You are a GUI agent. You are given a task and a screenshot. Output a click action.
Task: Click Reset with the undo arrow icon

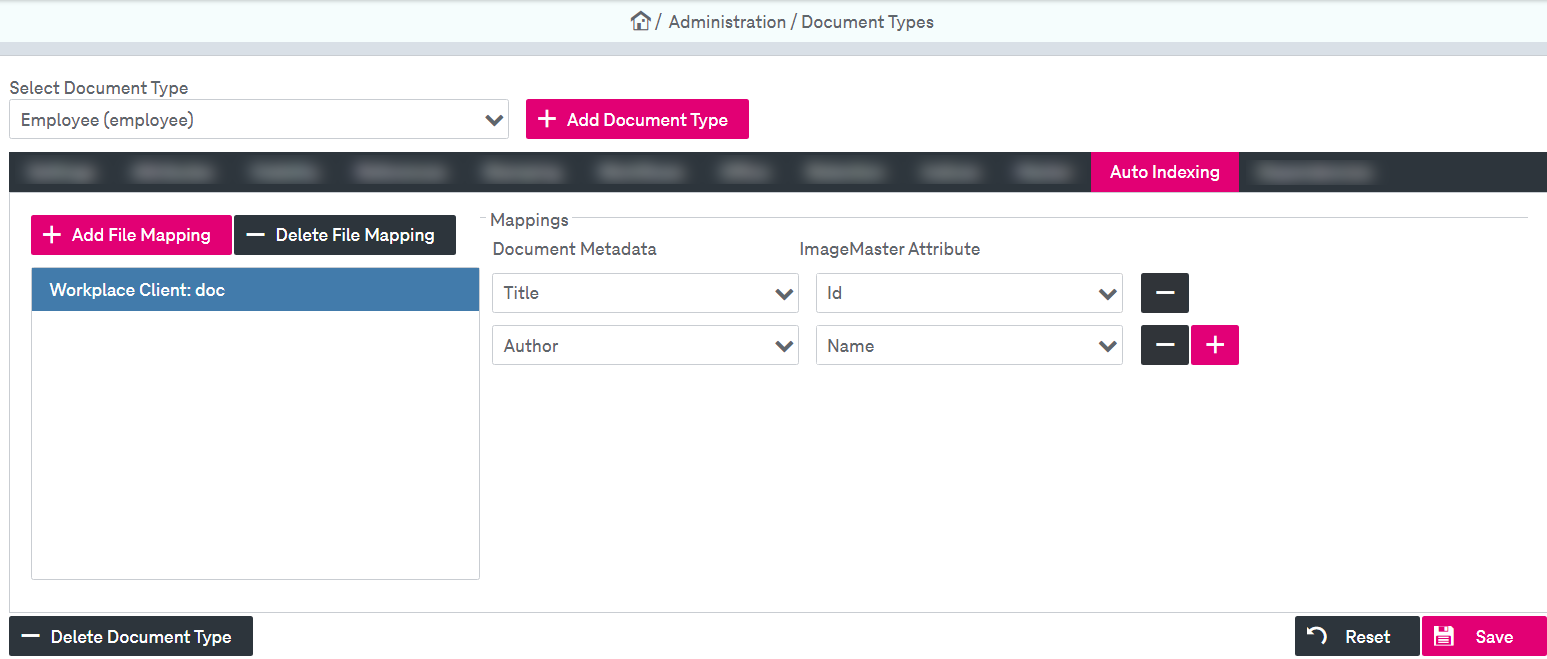(x=1356, y=636)
